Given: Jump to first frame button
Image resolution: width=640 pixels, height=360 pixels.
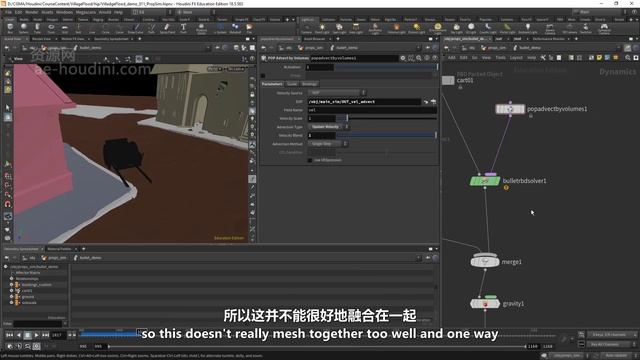Looking at the screenshot, I should coord(9,335).
